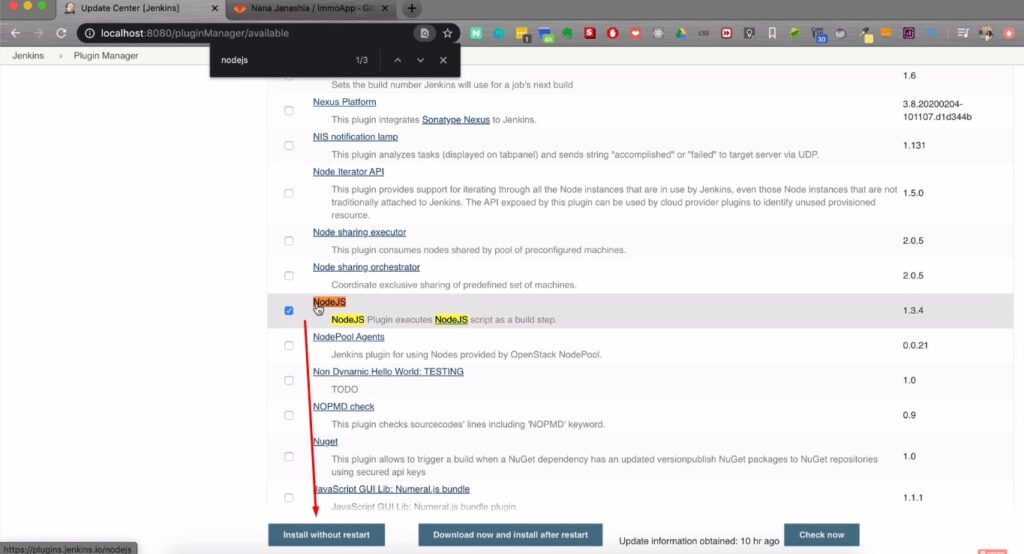The height and width of the screenshot is (554, 1024).
Task: Open the red double-arrow extension icon
Action: pos(726,33)
